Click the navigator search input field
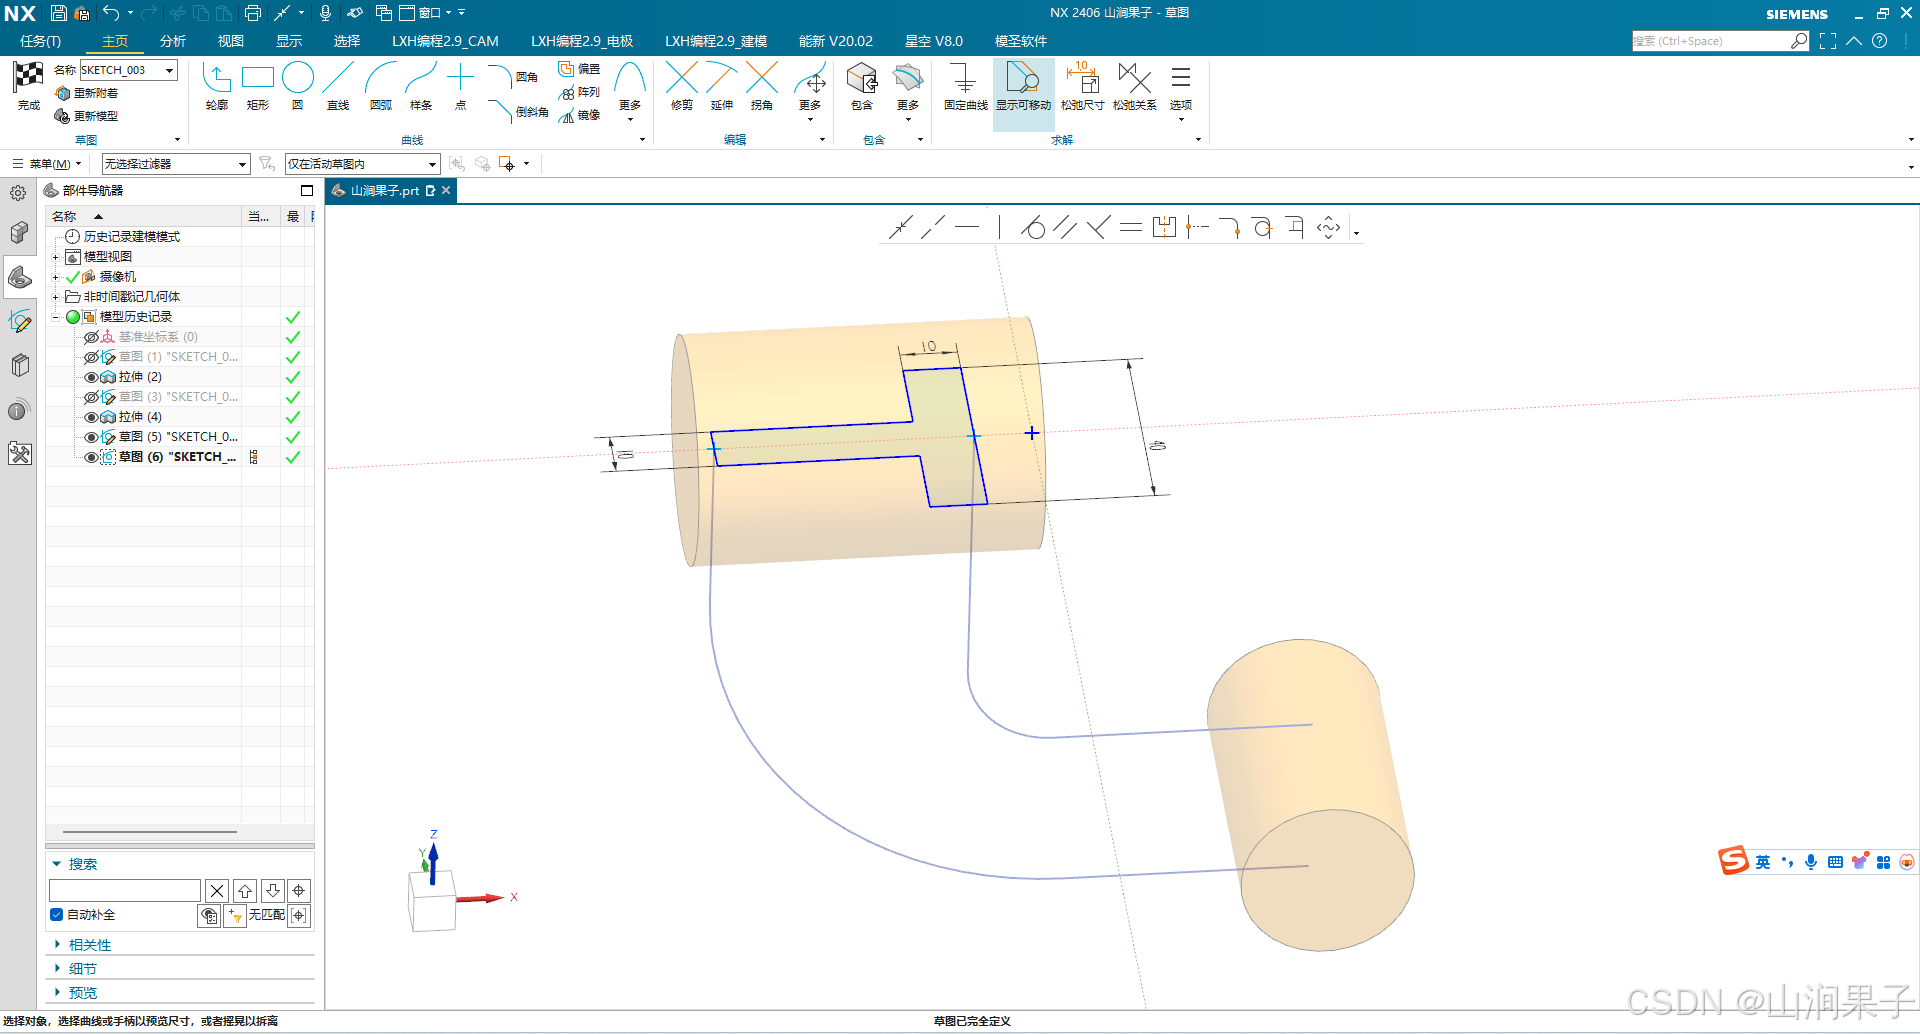 (124, 890)
